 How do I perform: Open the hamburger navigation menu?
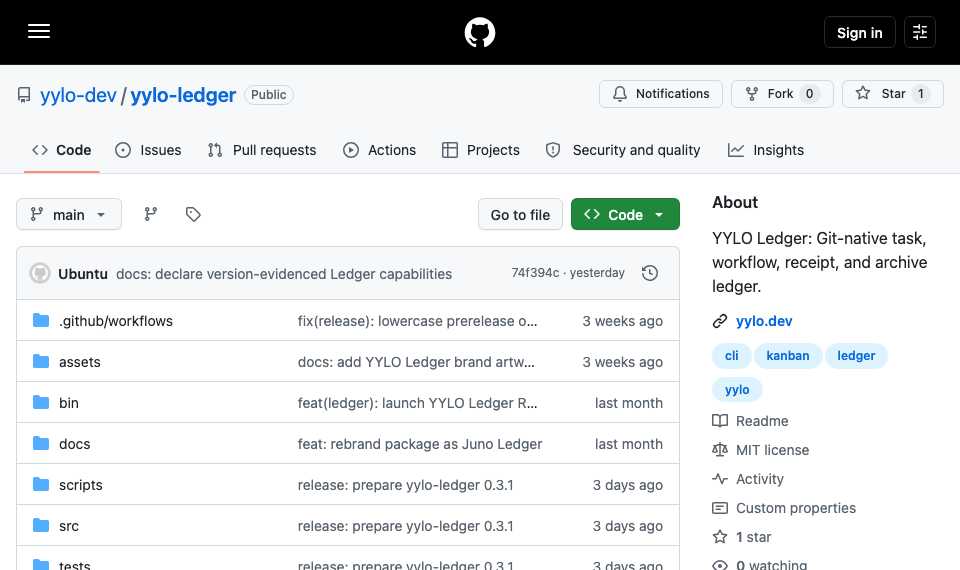pos(39,31)
